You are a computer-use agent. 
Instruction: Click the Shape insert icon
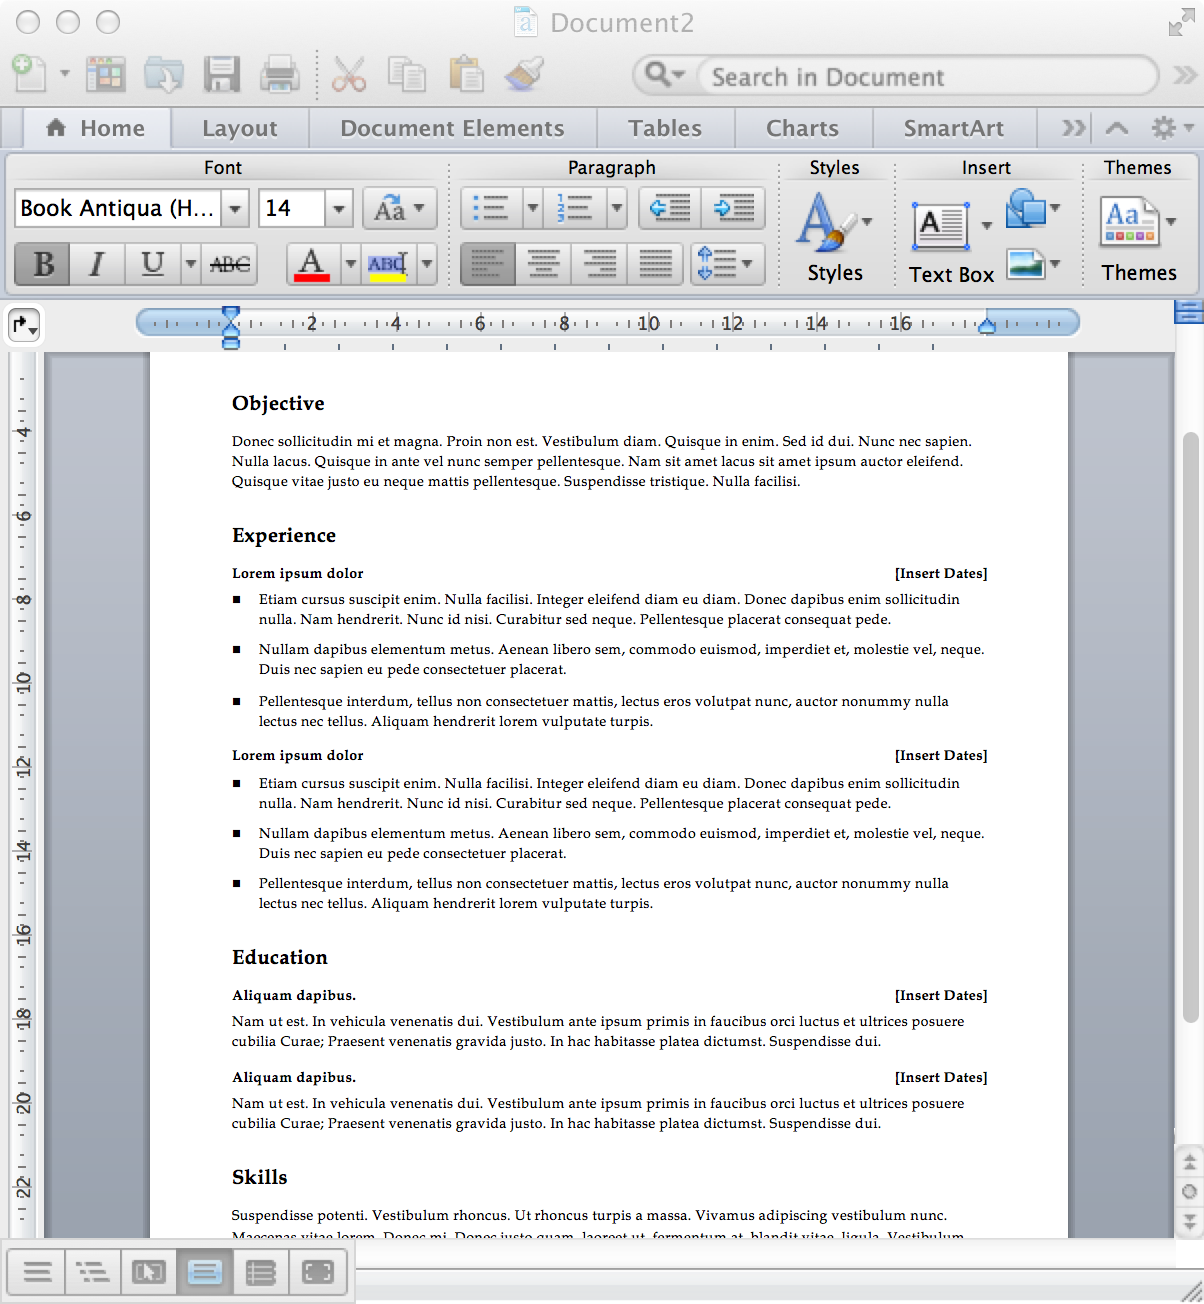(x=1026, y=208)
